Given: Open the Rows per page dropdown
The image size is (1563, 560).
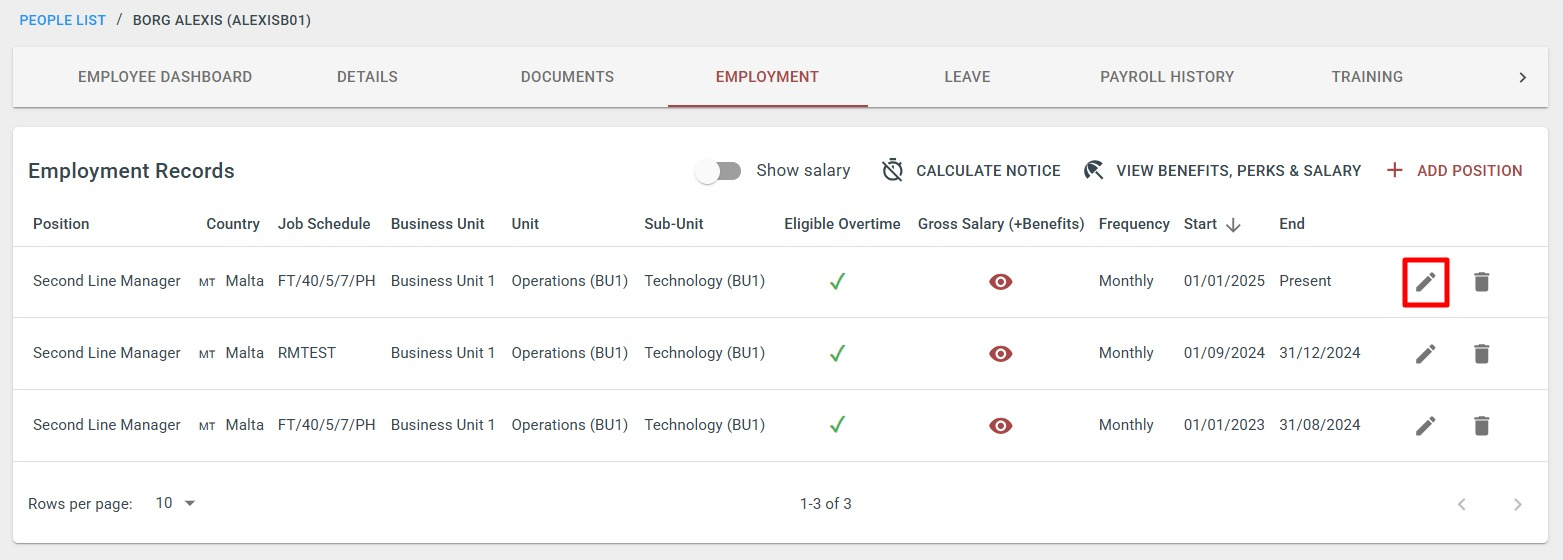Looking at the screenshot, I should 176,503.
